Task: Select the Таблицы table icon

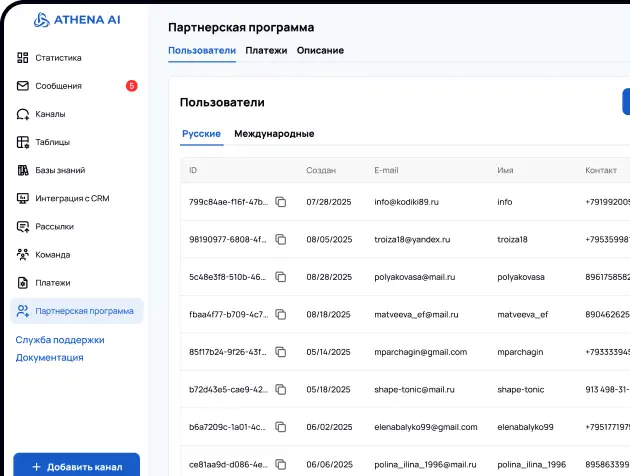Action: 23,142
